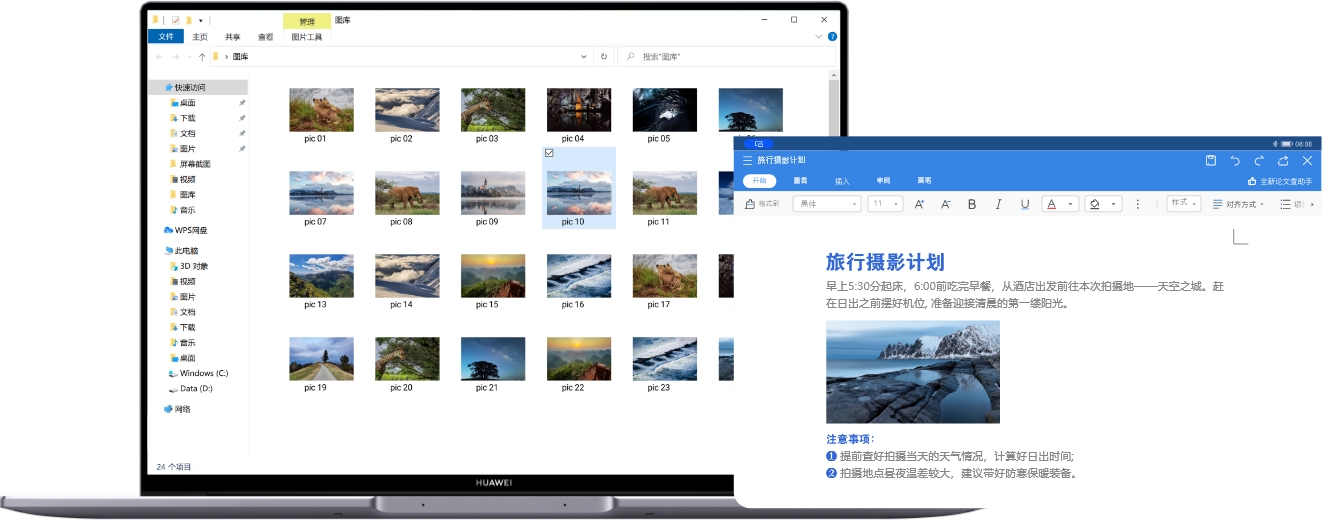Select the pic 15 sunset thumbnail

tap(493, 276)
